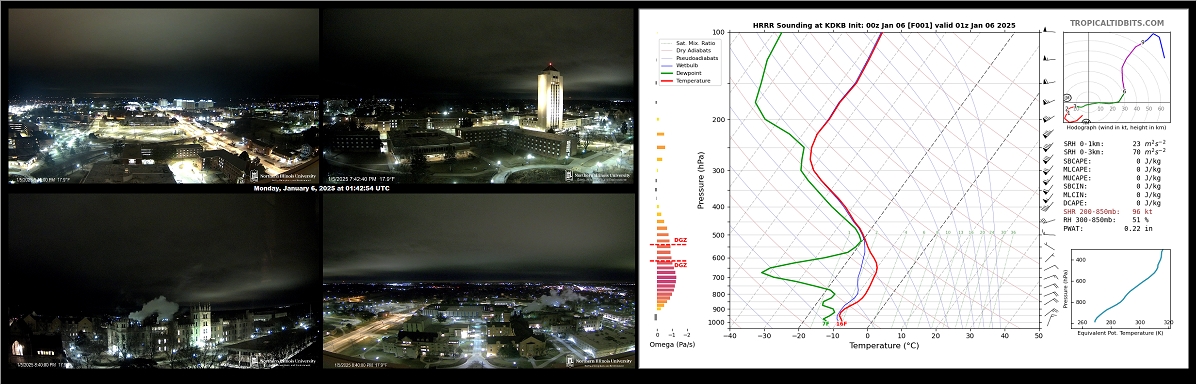Open the top-left city skyline webcam view
1197x385 pixels.
point(163,95)
